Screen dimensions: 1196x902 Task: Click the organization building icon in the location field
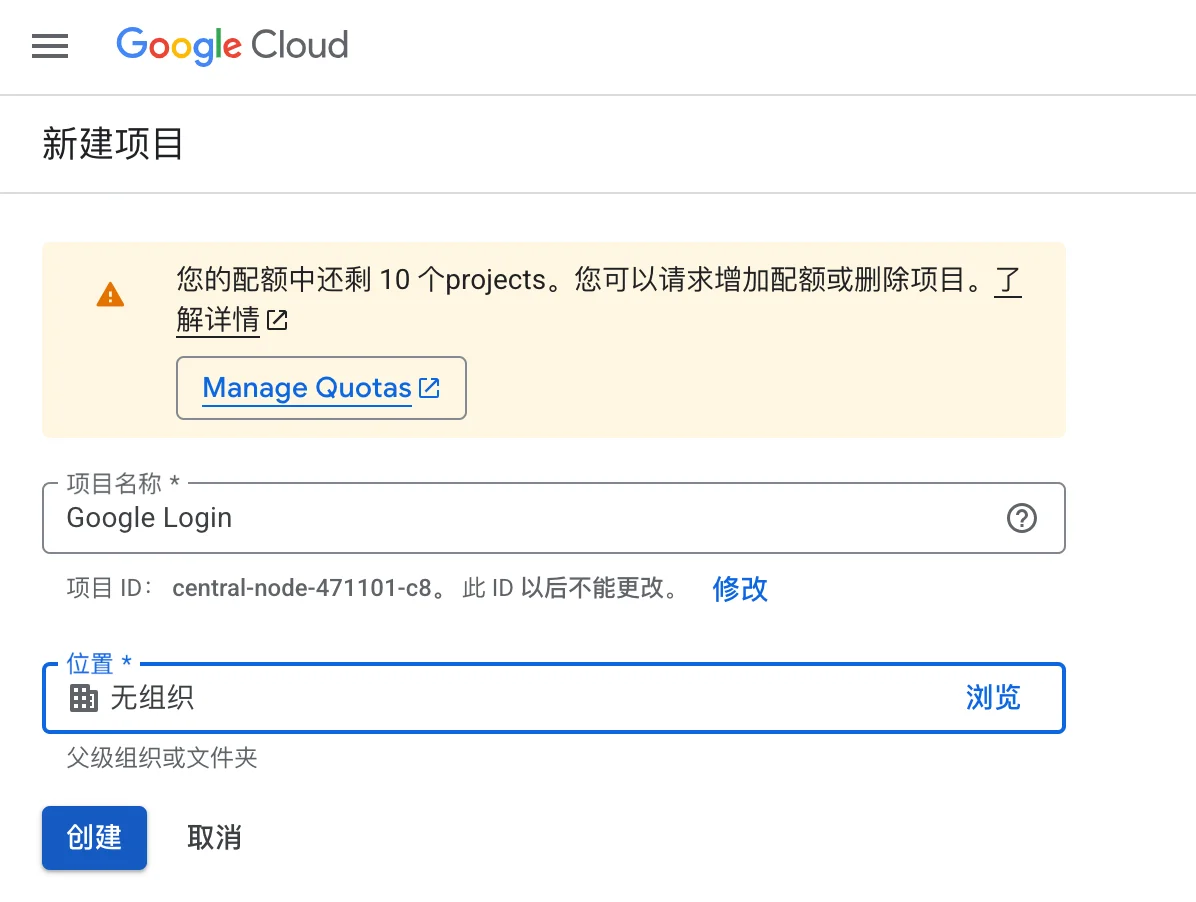[84, 698]
